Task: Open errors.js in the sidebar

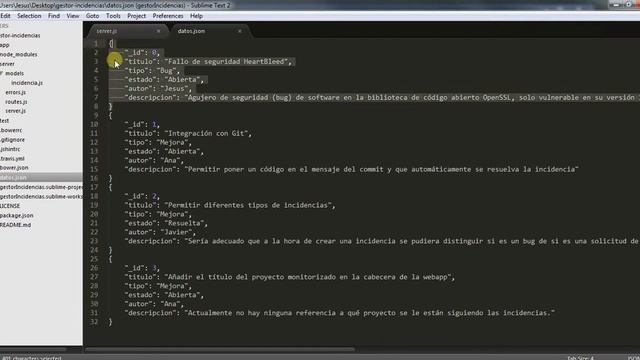Action: (x=16, y=92)
